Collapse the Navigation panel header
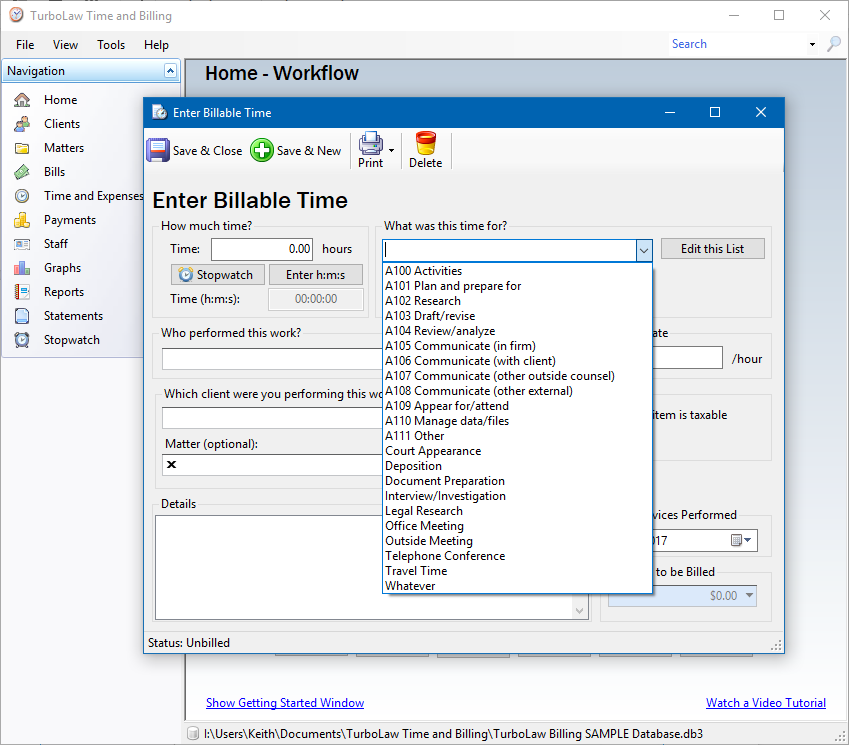Image resolution: width=849 pixels, height=745 pixels. [171, 71]
